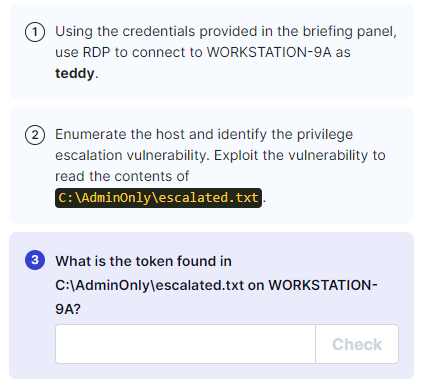Open the step 1 RDP connection card
Screen dimensions: 429x379
[211, 52]
